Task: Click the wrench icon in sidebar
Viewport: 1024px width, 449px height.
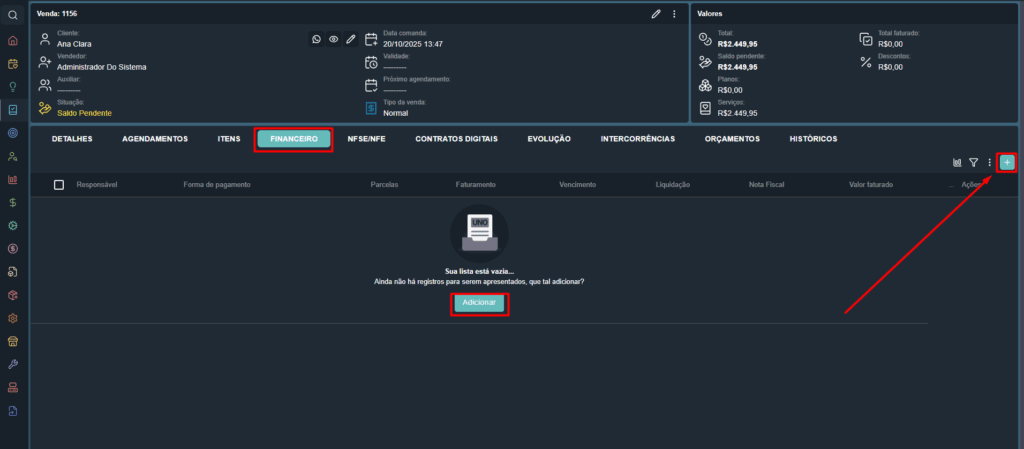Action: click(x=12, y=364)
